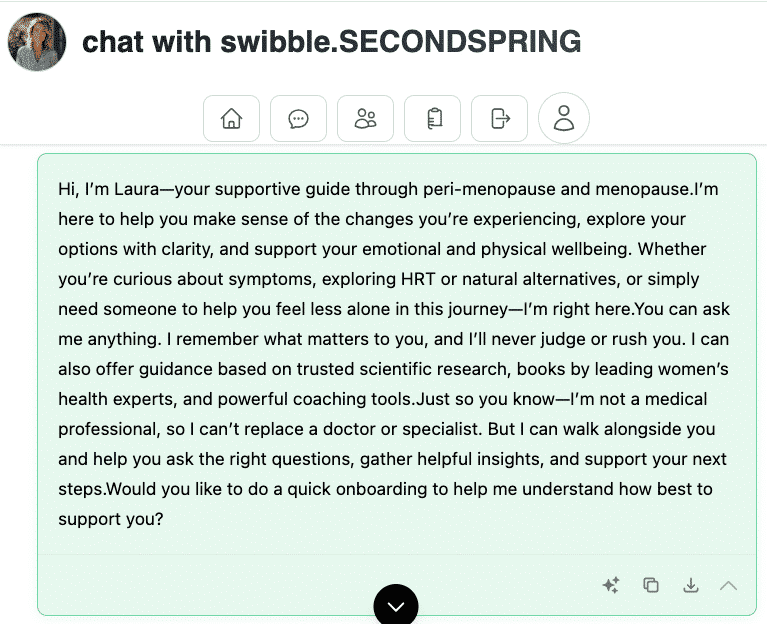This screenshot has width=767, height=624.
Task: Click the logout exit-arrow icon
Action: (x=499, y=119)
